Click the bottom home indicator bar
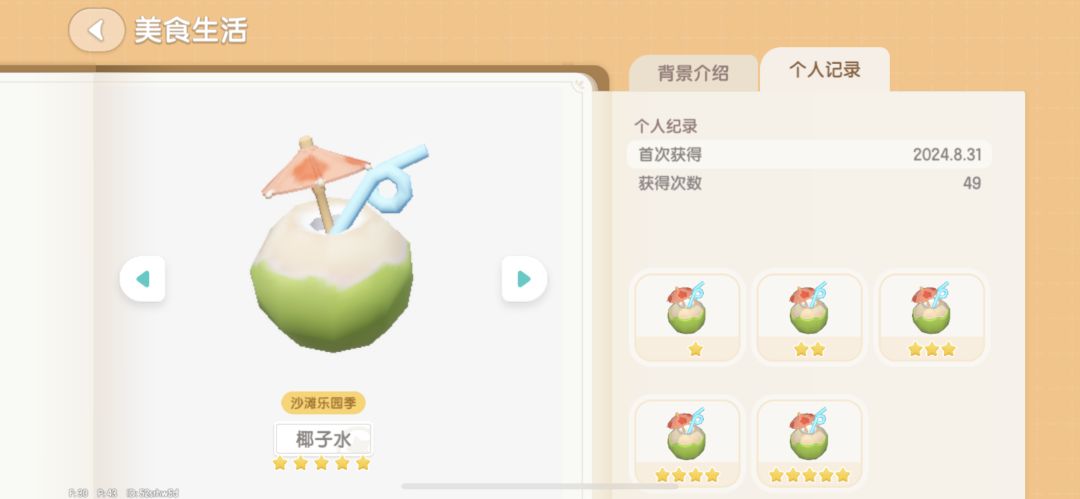Viewport: 1080px width, 499px height. (x=540, y=486)
